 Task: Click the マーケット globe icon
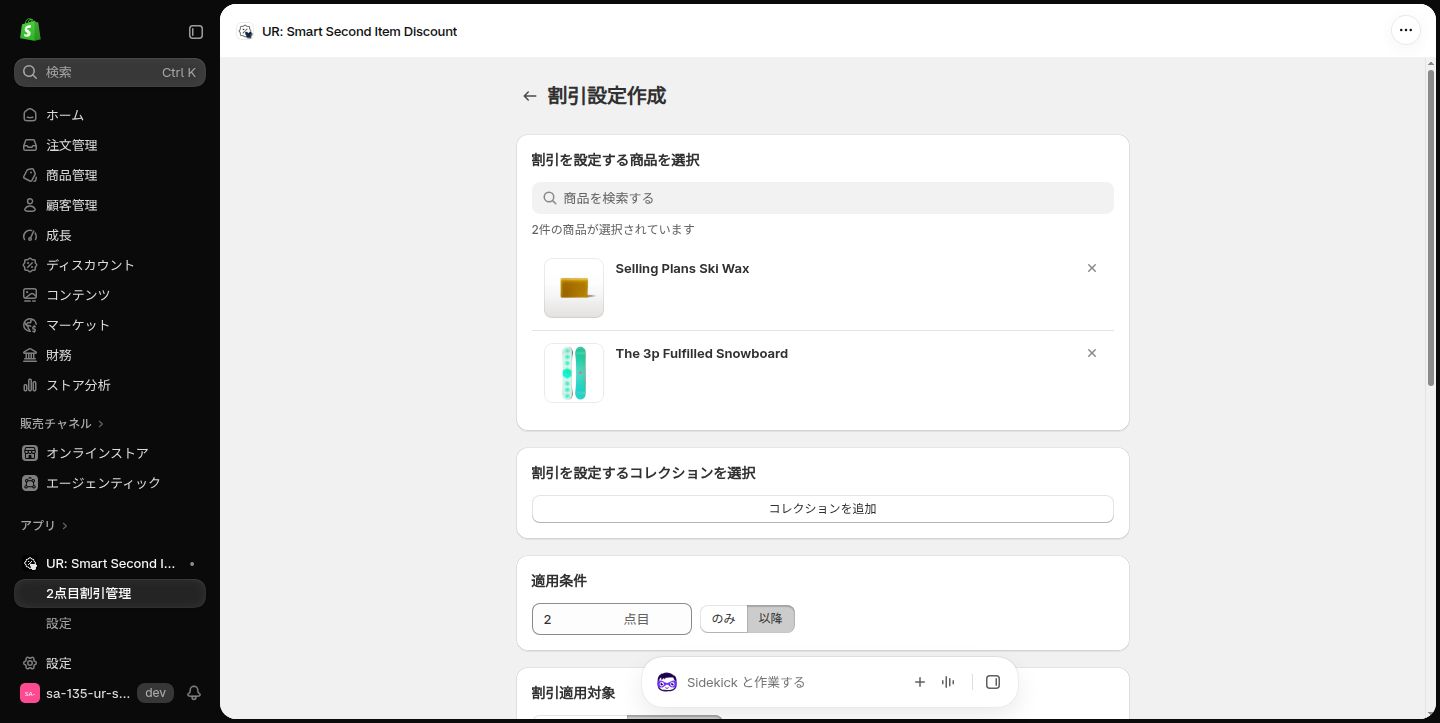(30, 325)
